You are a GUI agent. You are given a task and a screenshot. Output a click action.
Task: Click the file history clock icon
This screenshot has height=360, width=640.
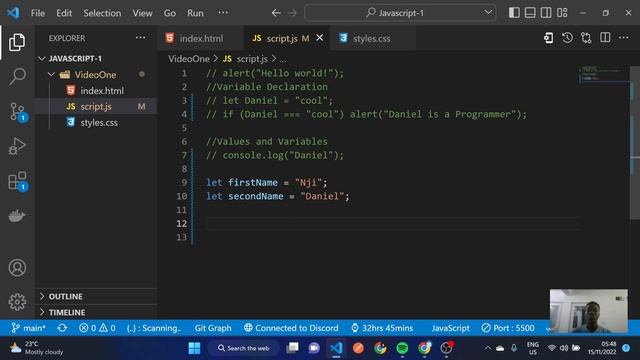(x=567, y=38)
